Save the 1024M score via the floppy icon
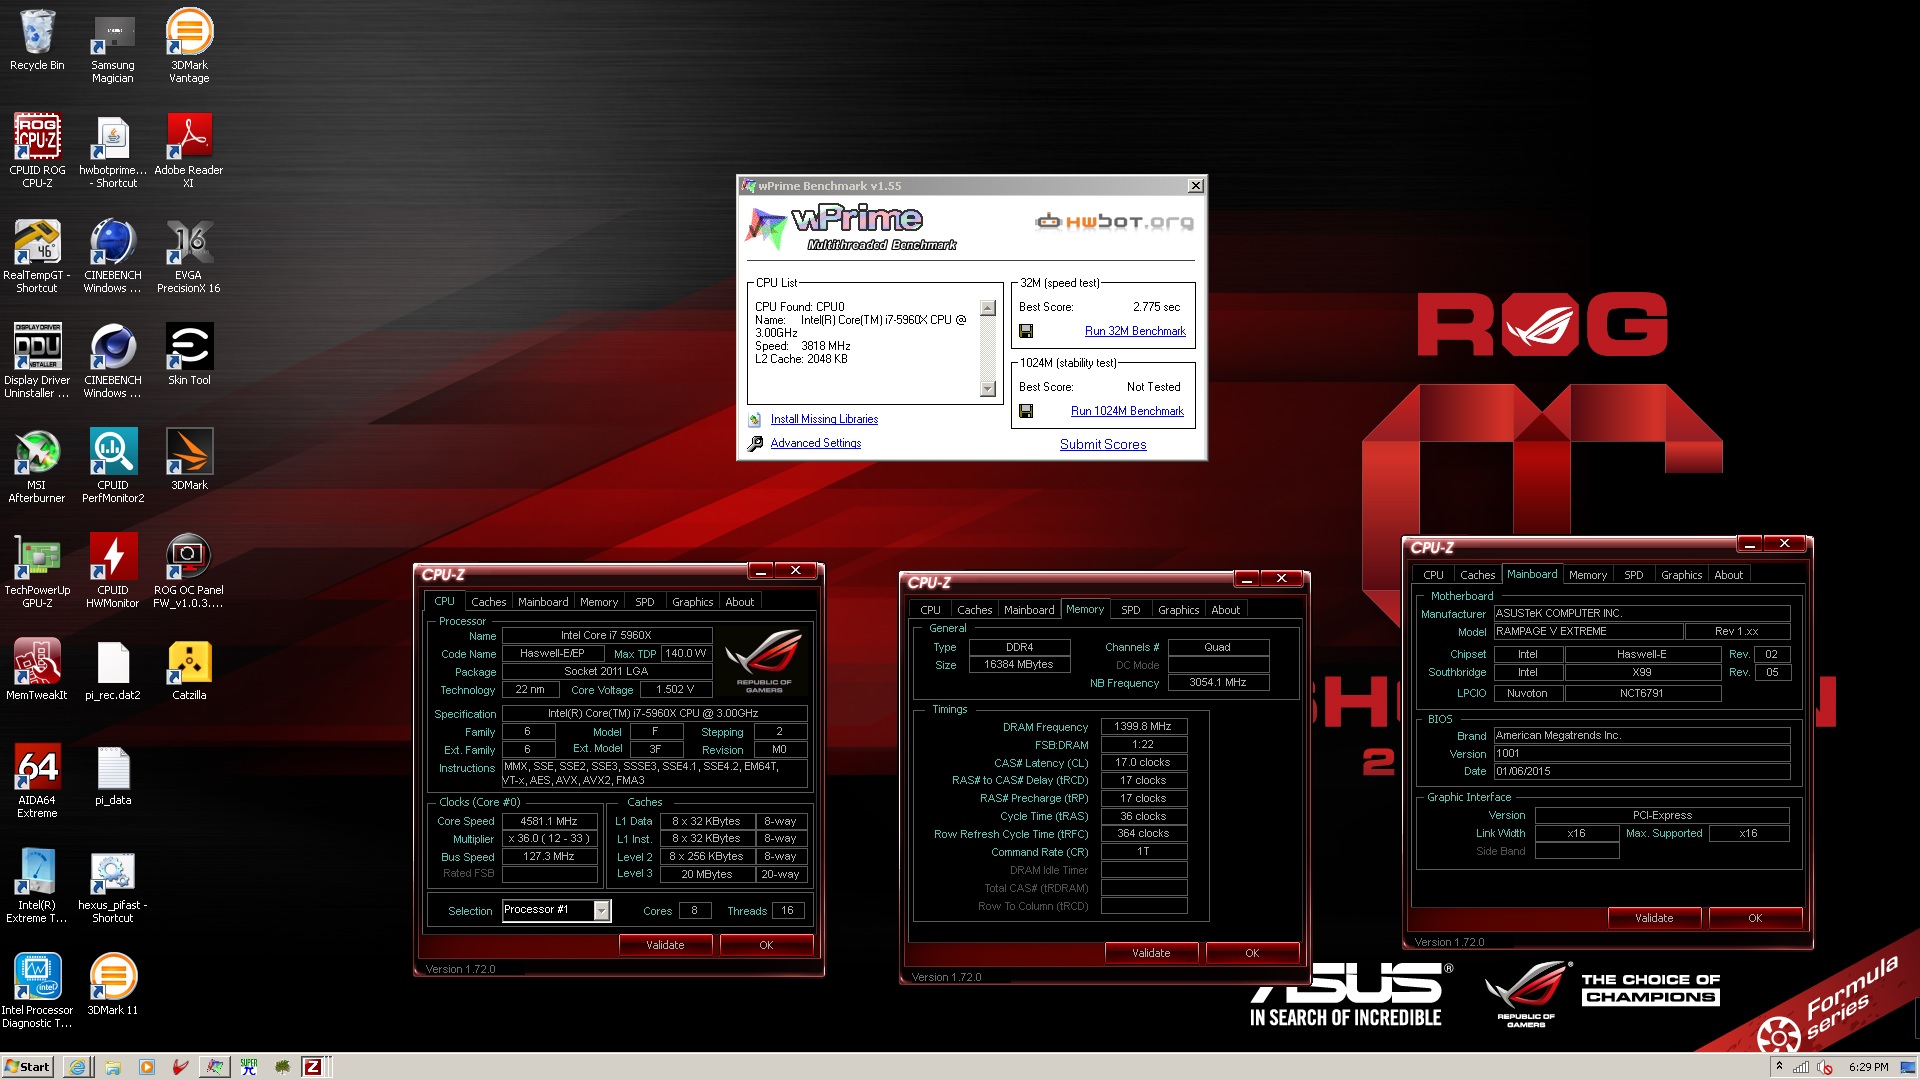Screen dimensions: 1920x1080 [x=1026, y=411]
